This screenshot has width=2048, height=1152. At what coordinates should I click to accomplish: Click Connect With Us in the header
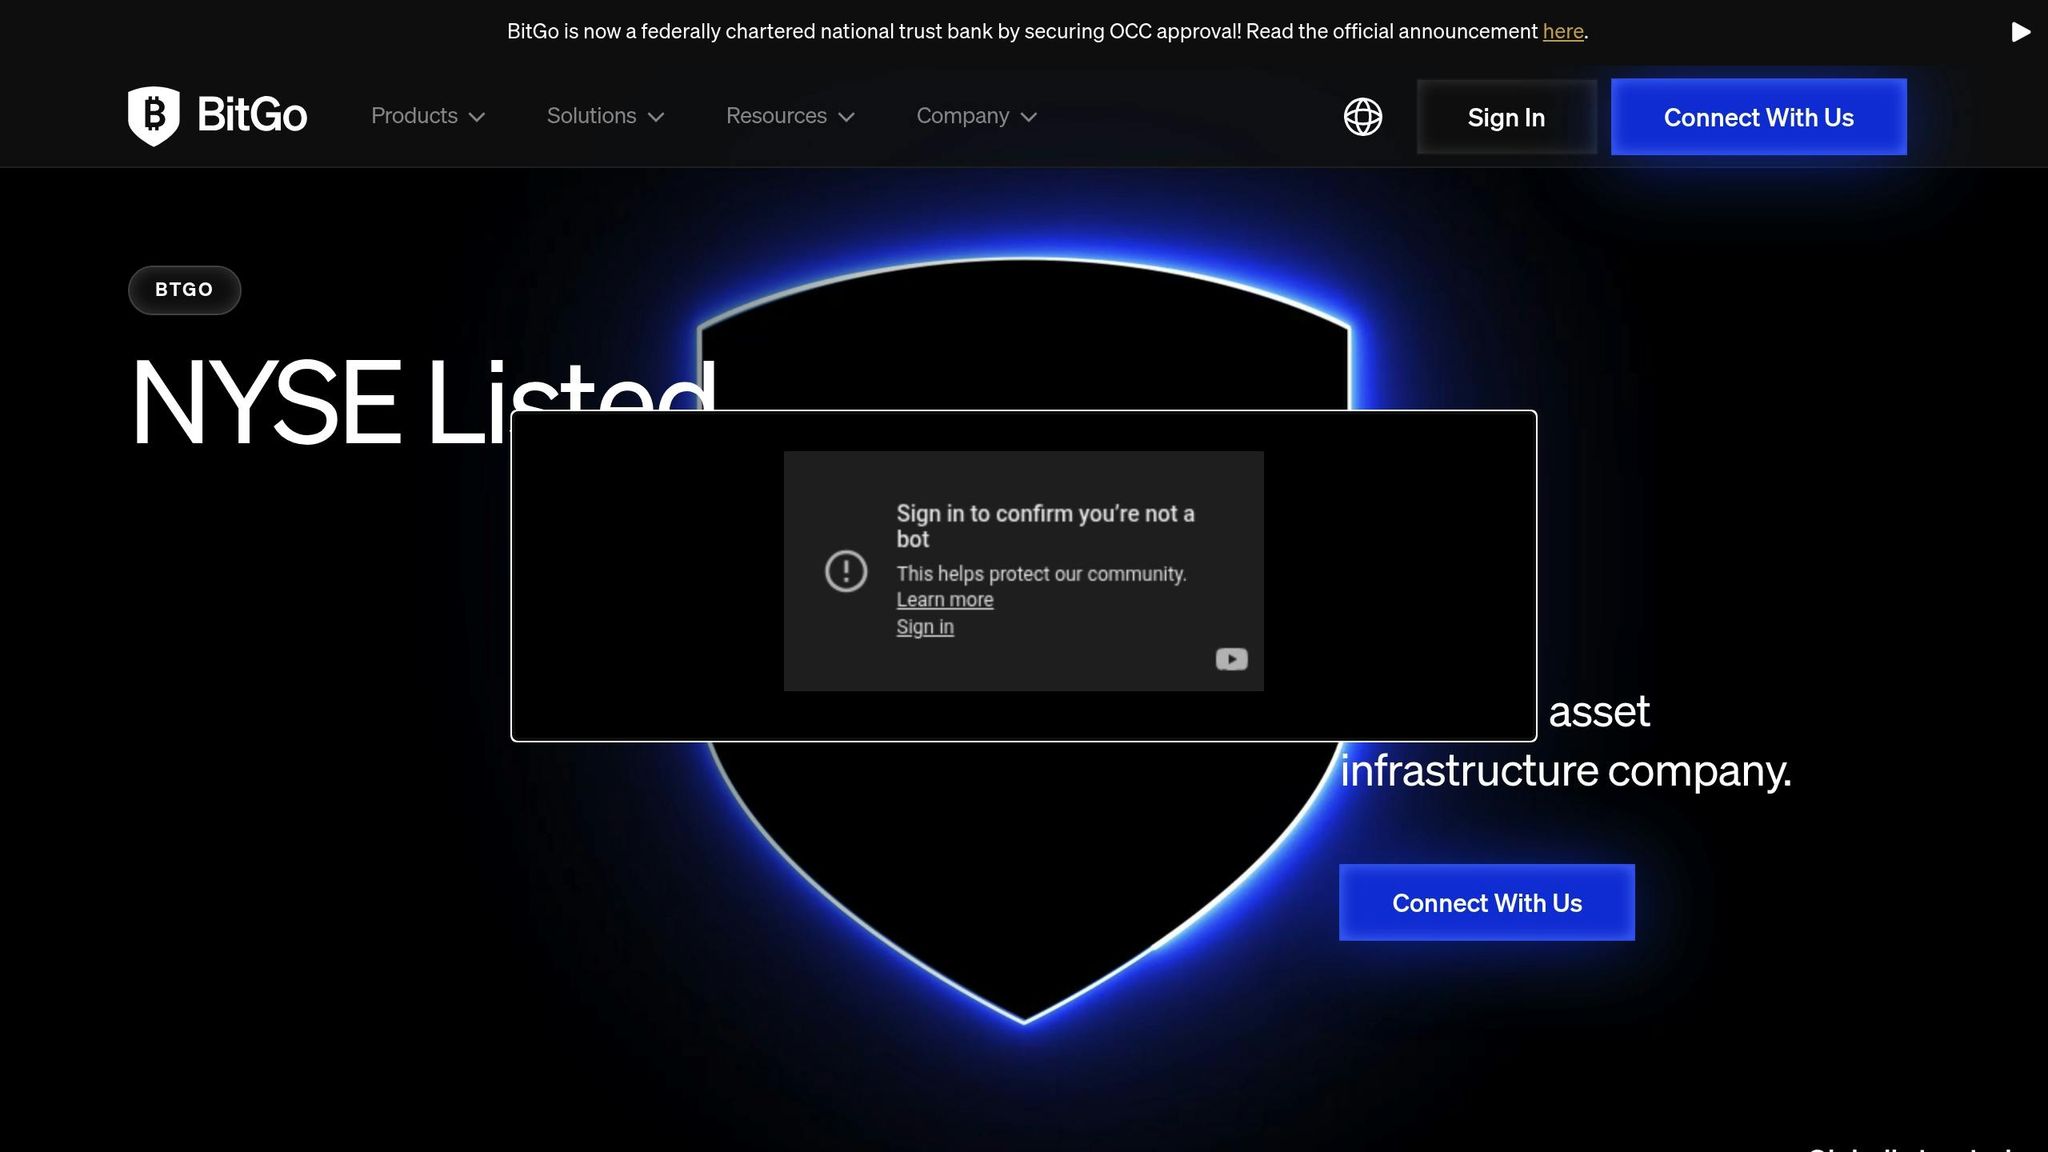pyautogui.click(x=1759, y=117)
